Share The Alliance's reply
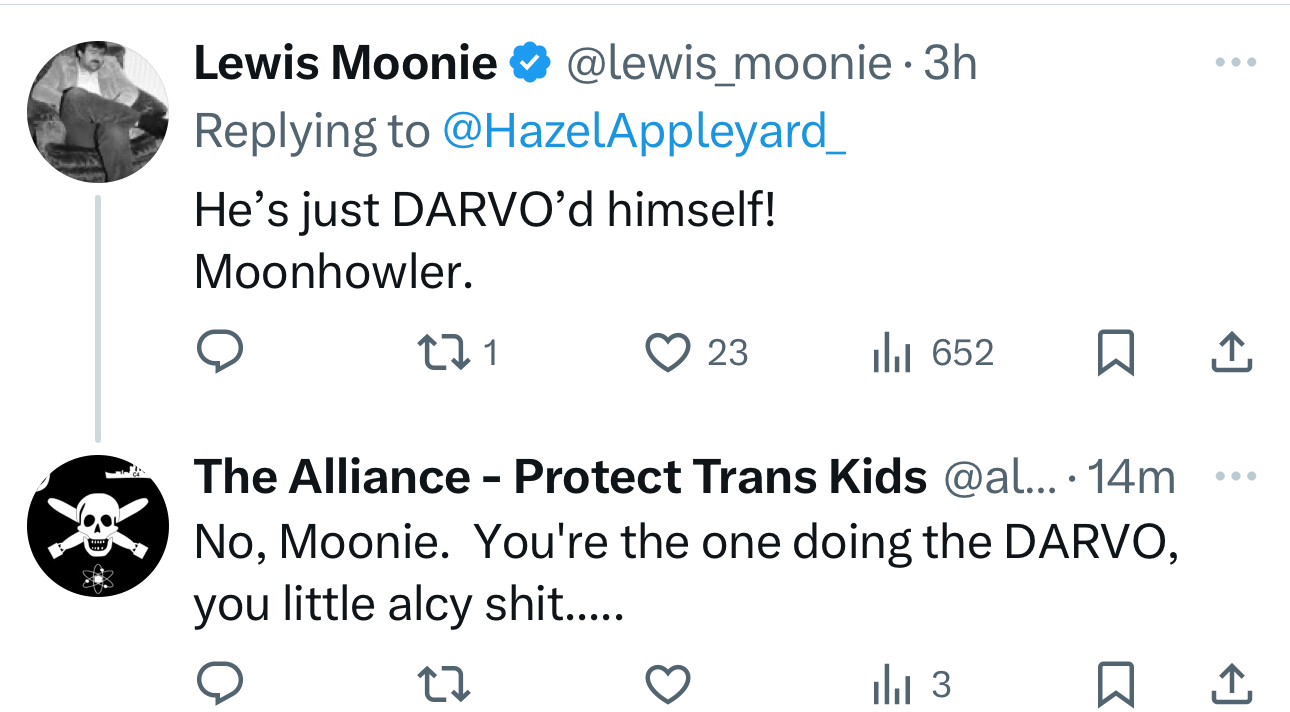This screenshot has width=1290, height=712. click(x=1232, y=685)
